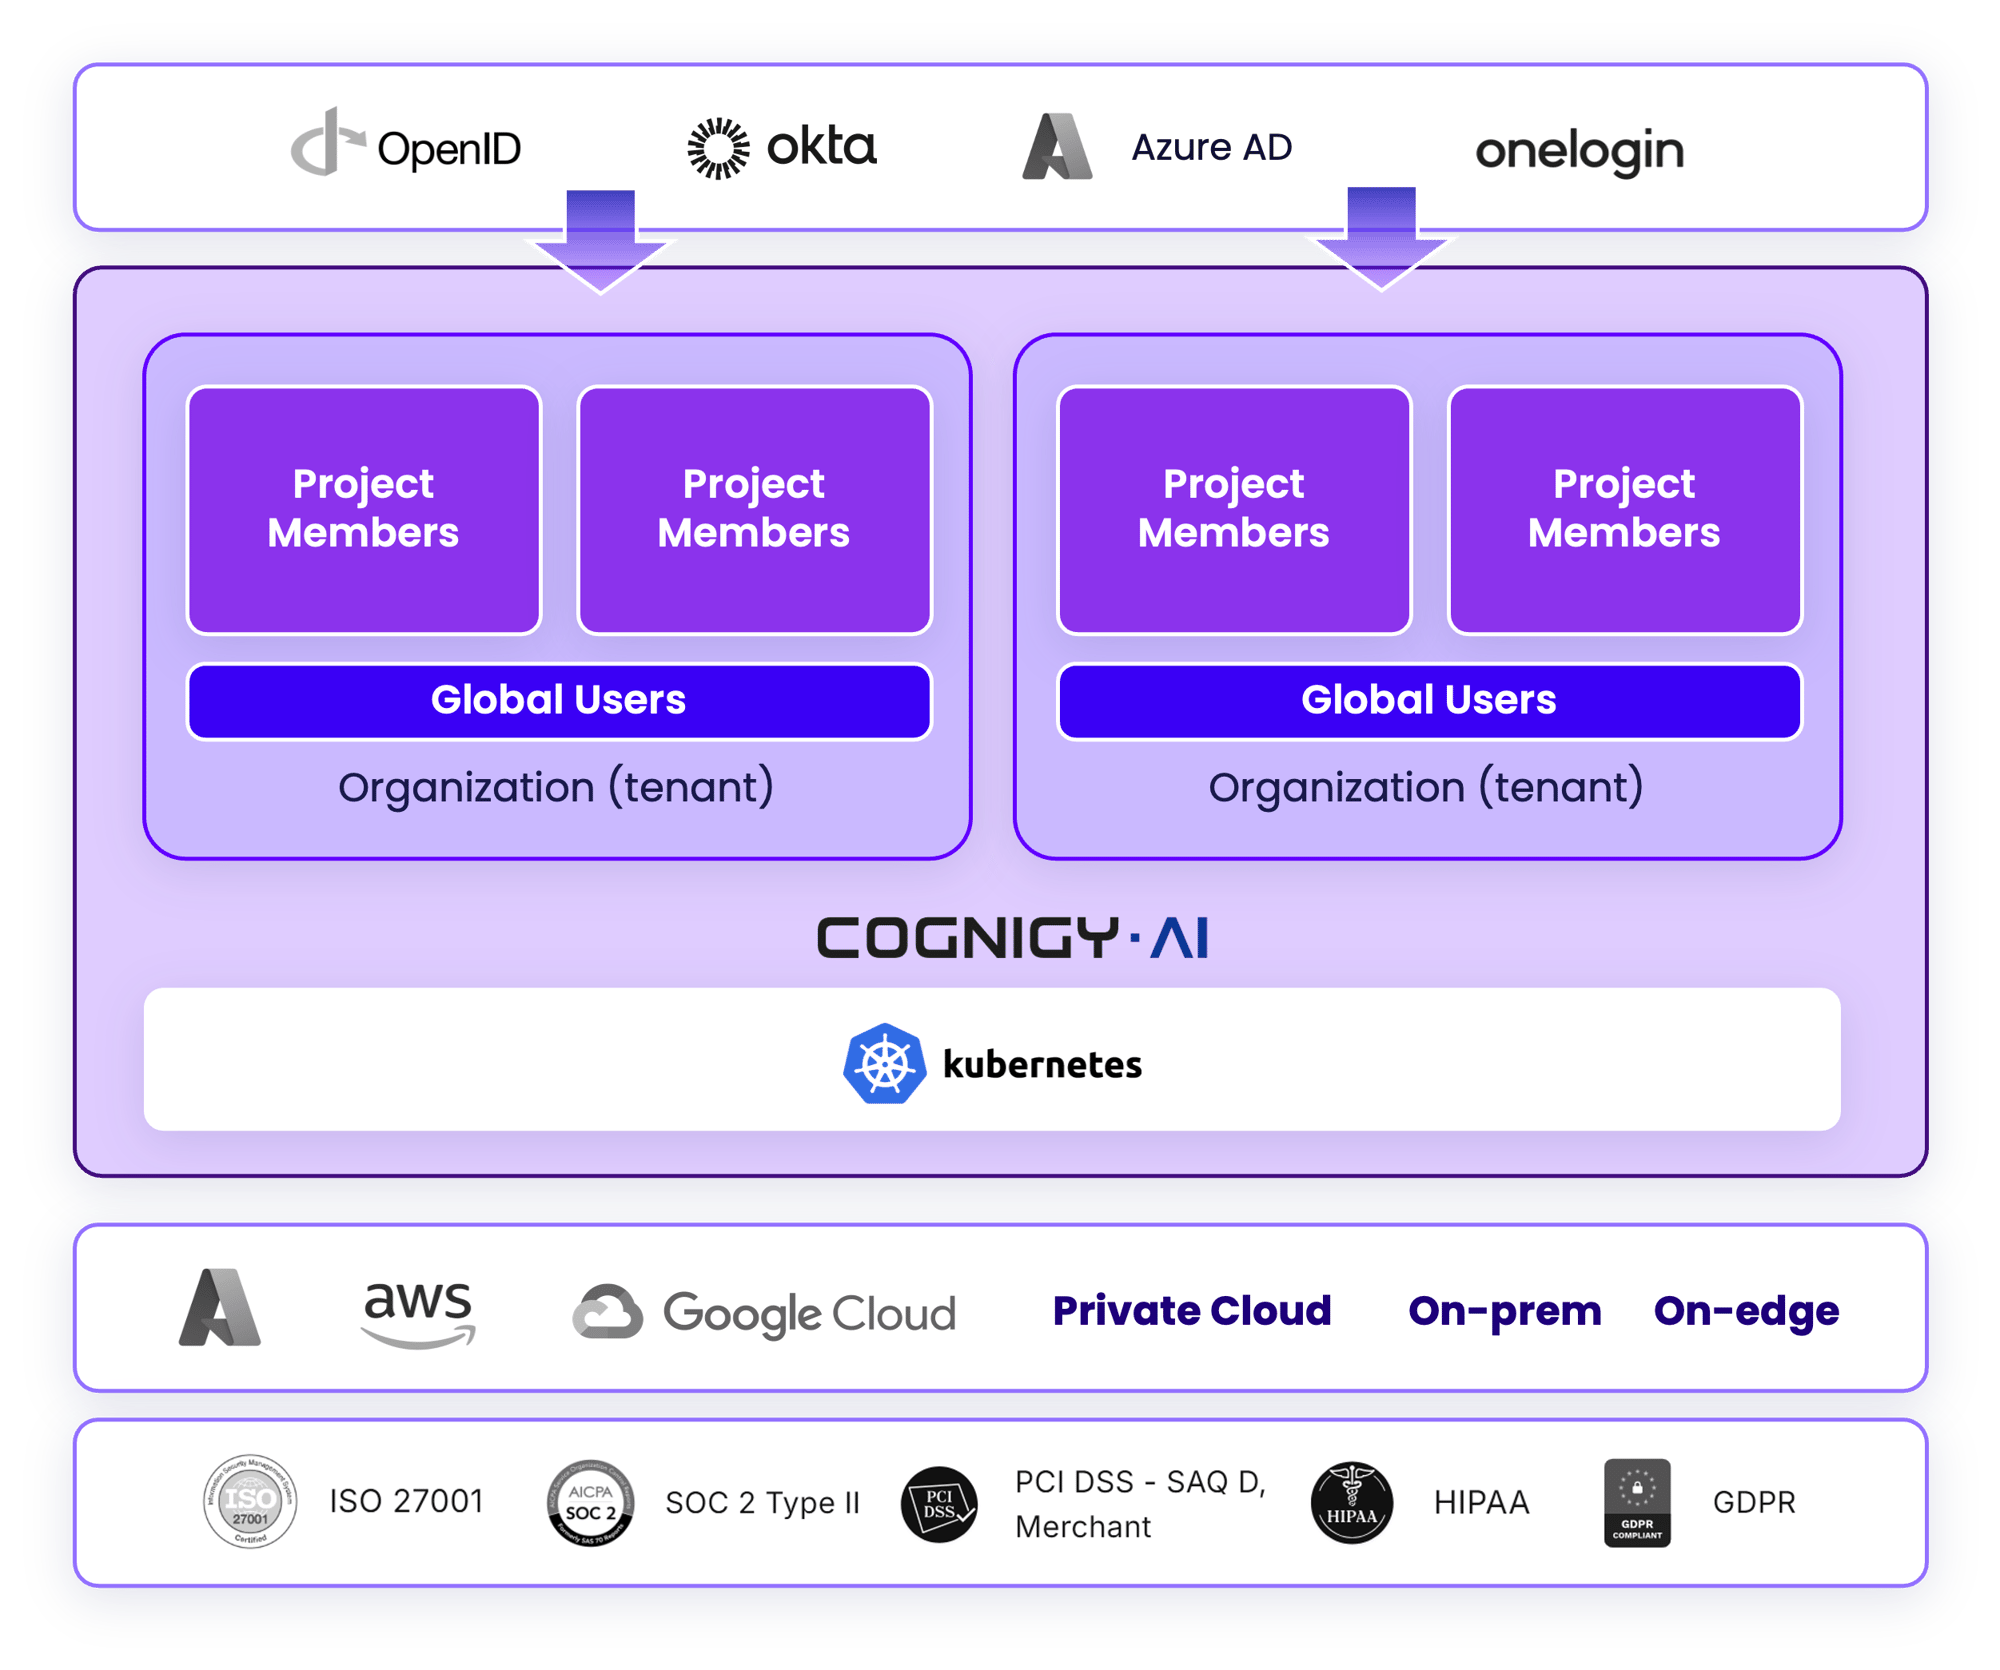Click the Azure AD triangle logo at top
The height and width of the screenshot is (1670, 2000).
click(1057, 146)
